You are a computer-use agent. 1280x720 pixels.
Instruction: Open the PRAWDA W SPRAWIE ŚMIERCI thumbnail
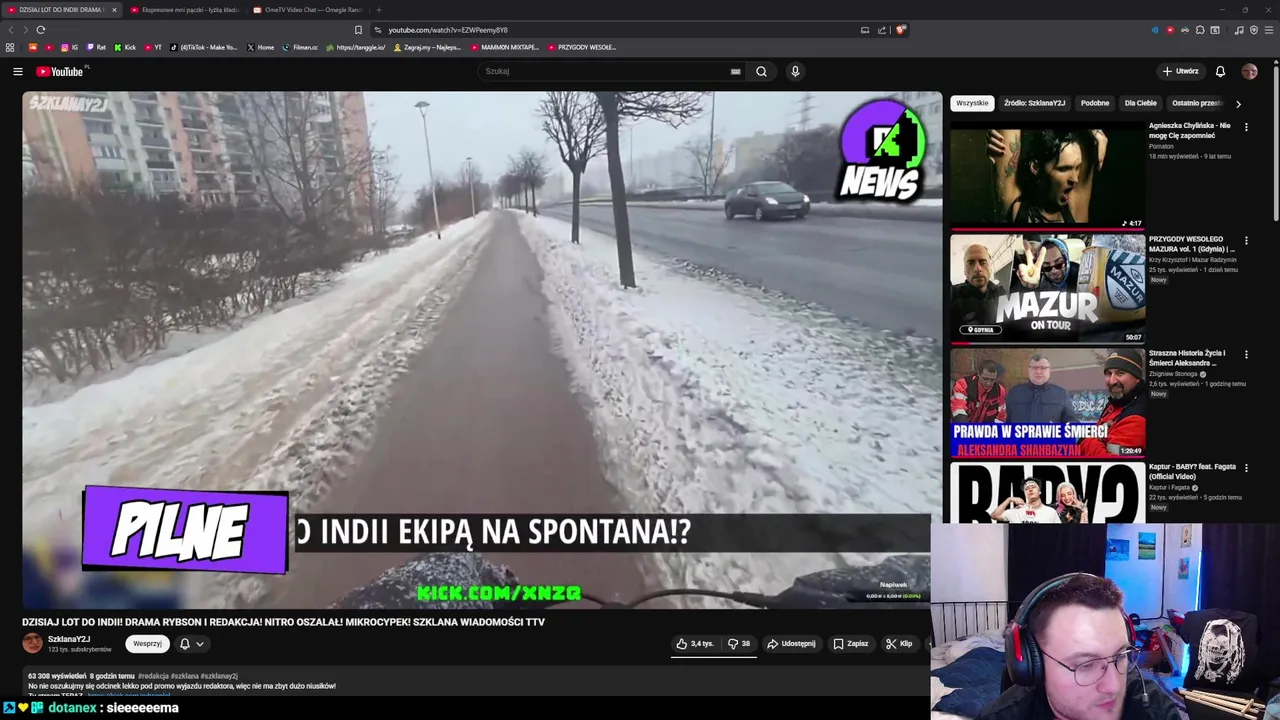click(x=1047, y=402)
